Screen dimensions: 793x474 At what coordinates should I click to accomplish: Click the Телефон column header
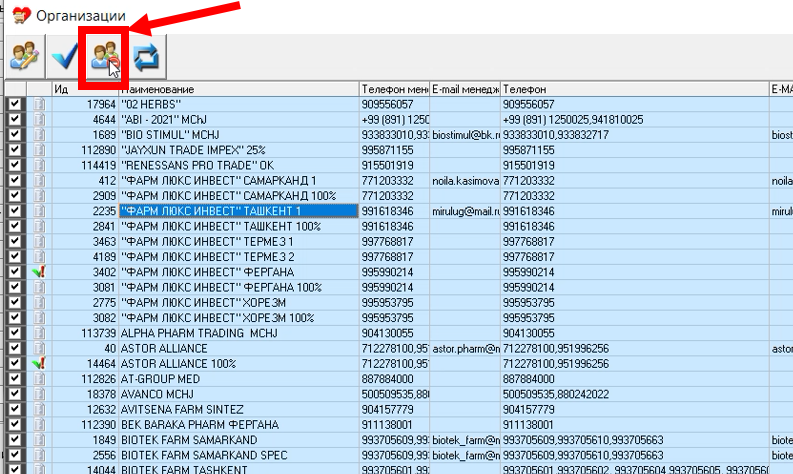coord(635,89)
